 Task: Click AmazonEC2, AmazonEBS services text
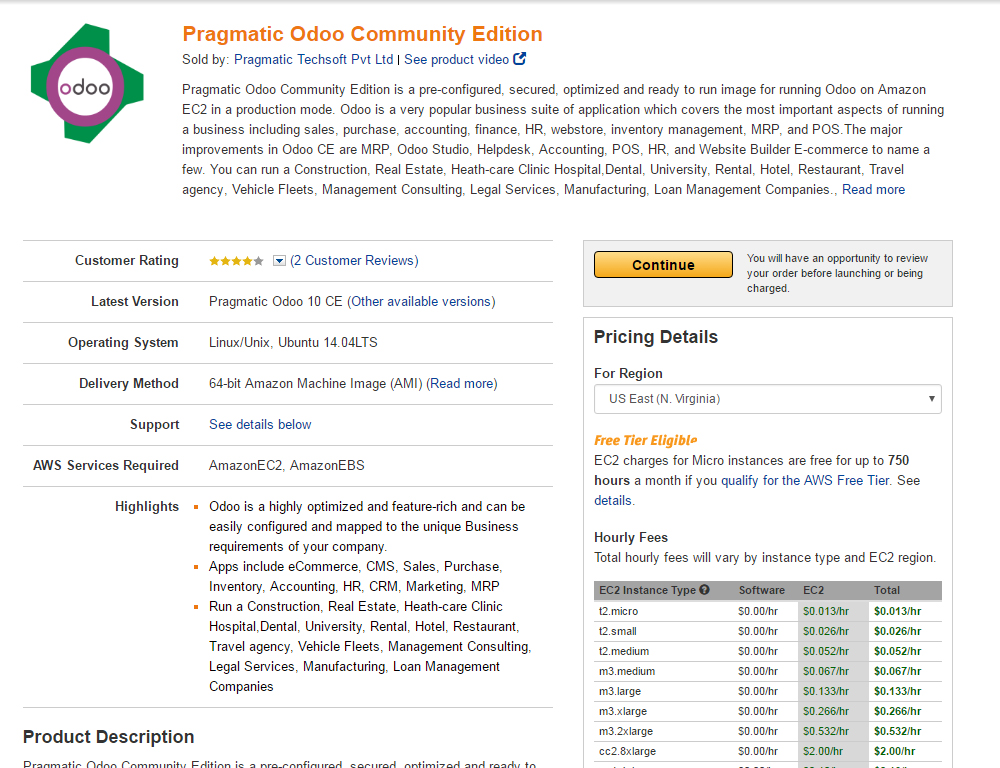pyautogui.click(x=287, y=466)
